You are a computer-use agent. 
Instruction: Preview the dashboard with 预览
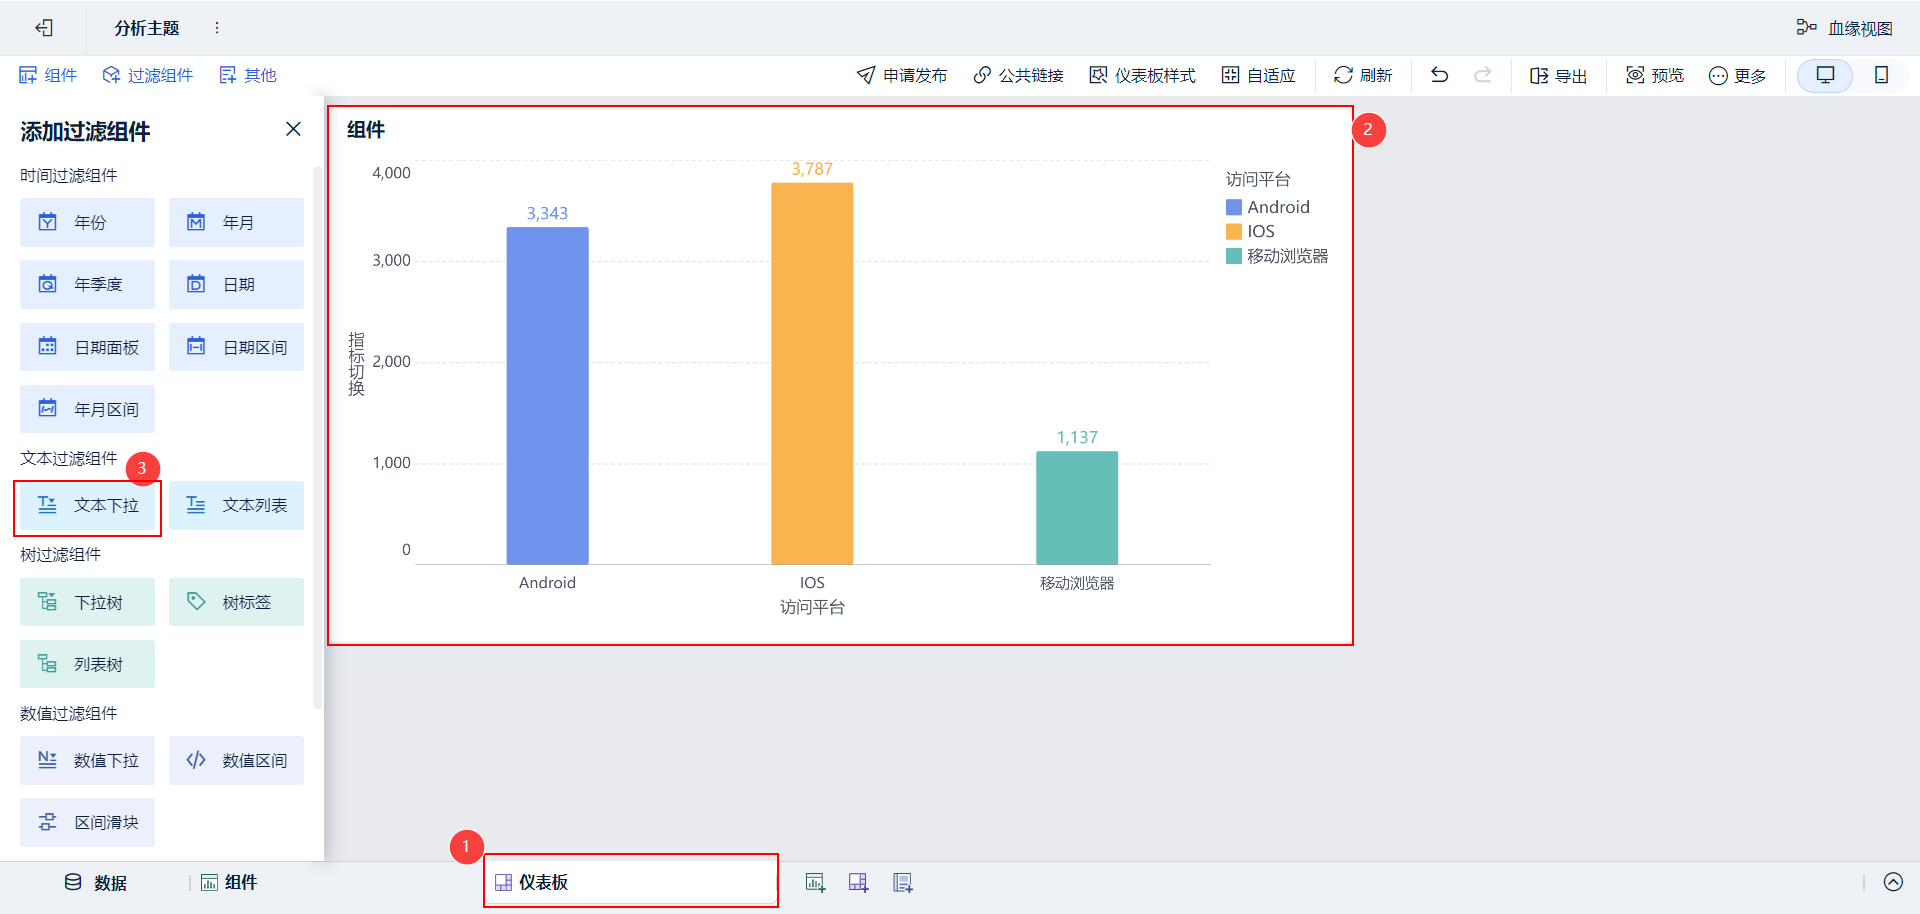click(x=1655, y=75)
